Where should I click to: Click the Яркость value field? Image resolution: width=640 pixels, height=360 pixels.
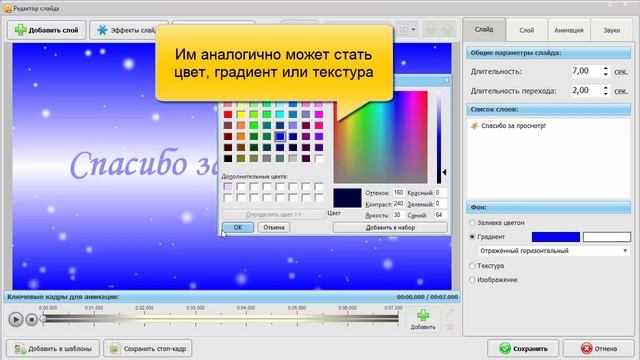tap(398, 215)
